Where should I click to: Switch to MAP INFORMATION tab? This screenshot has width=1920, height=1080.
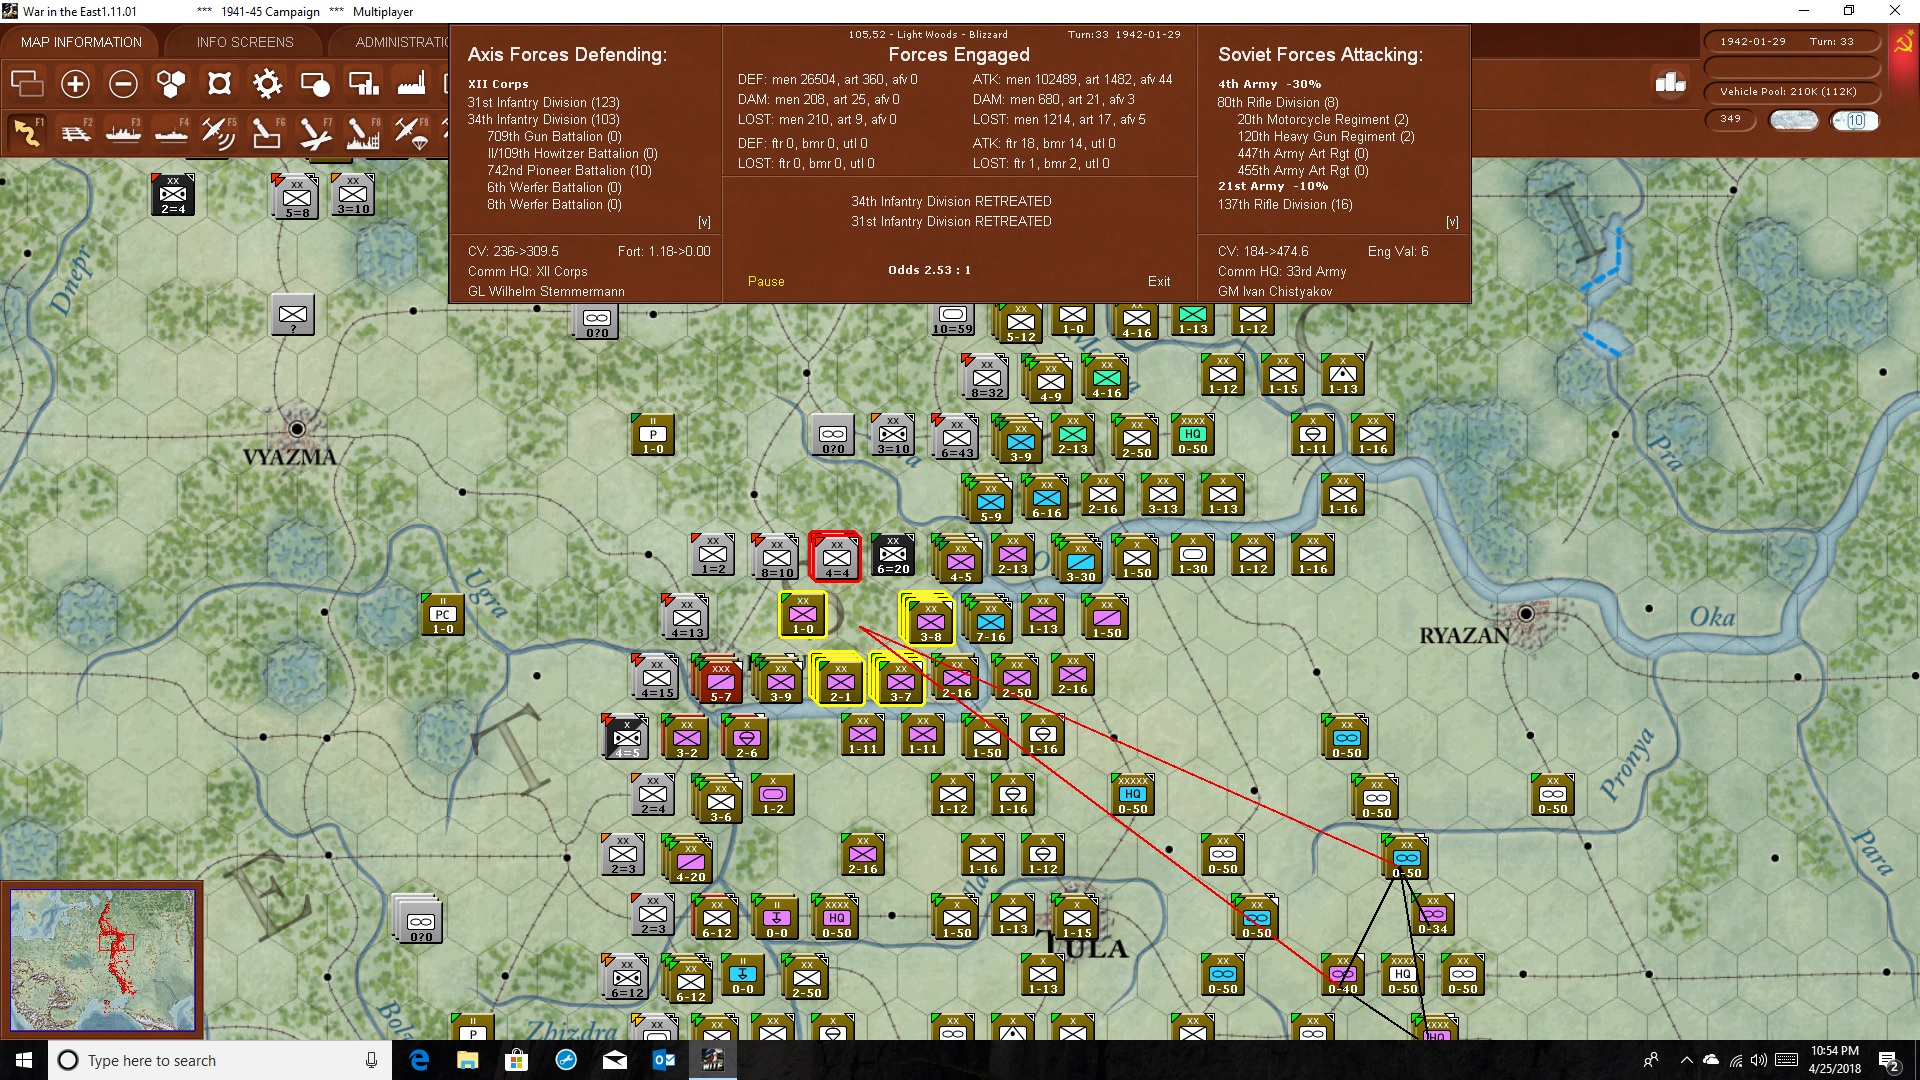click(x=81, y=42)
